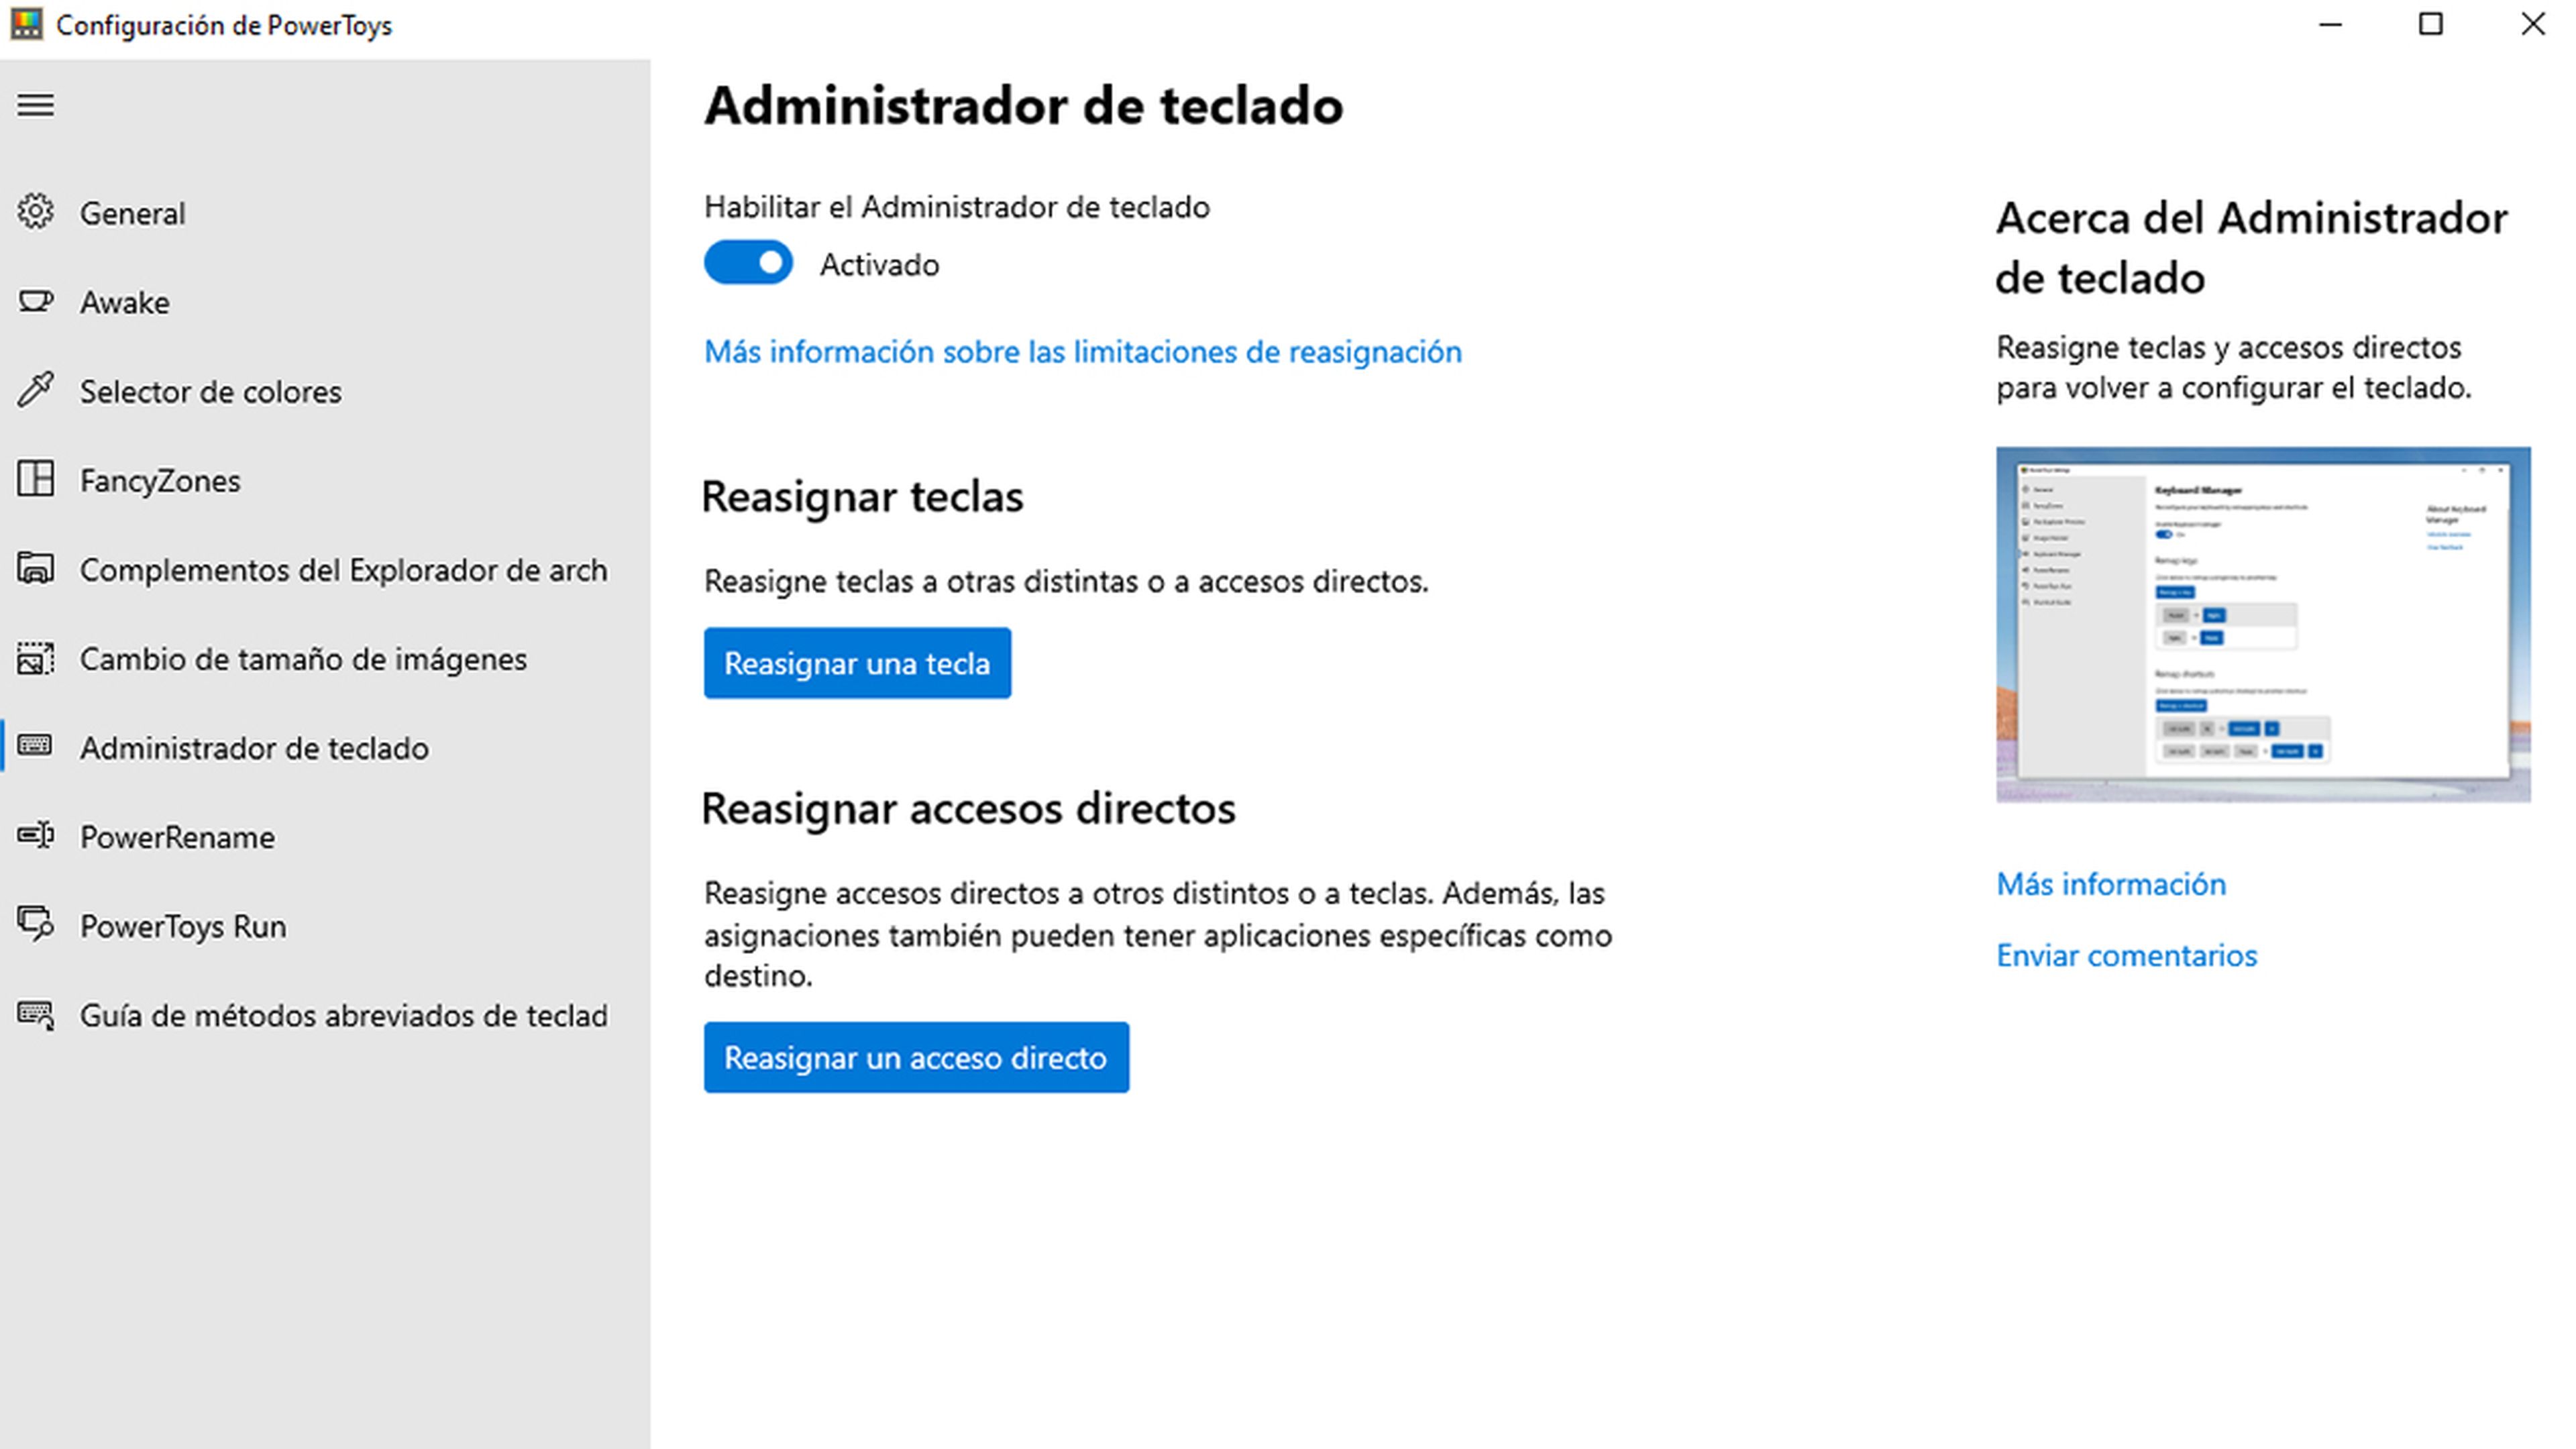Image resolution: width=2576 pixels, height=1449 pixels.
Task: Open the PowerRename page
Action: pos(325,836)
